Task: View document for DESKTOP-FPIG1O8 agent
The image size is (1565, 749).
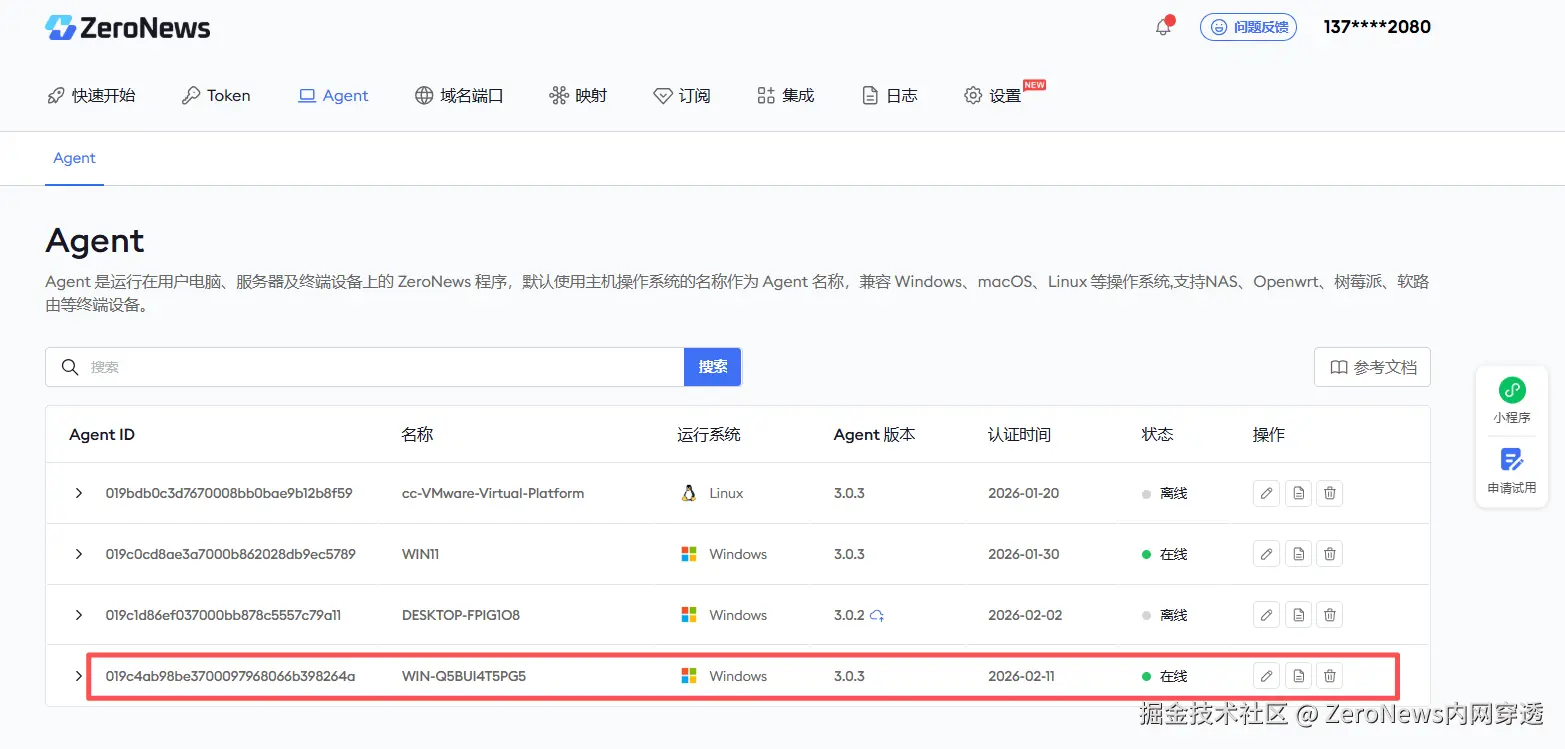Action: click(x=1298, y=615)
